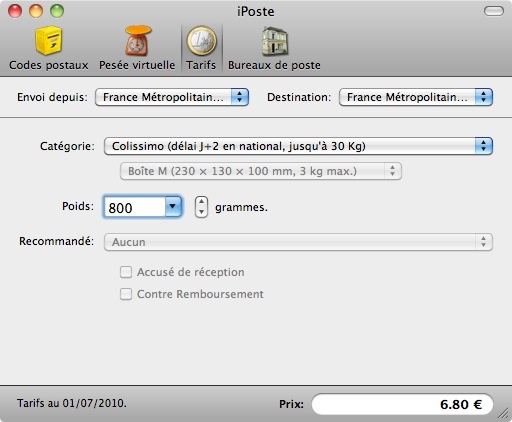Select the Tarifs euro coin icon
This screenshot has width=512, height=422.
click(x=201, y=41)
